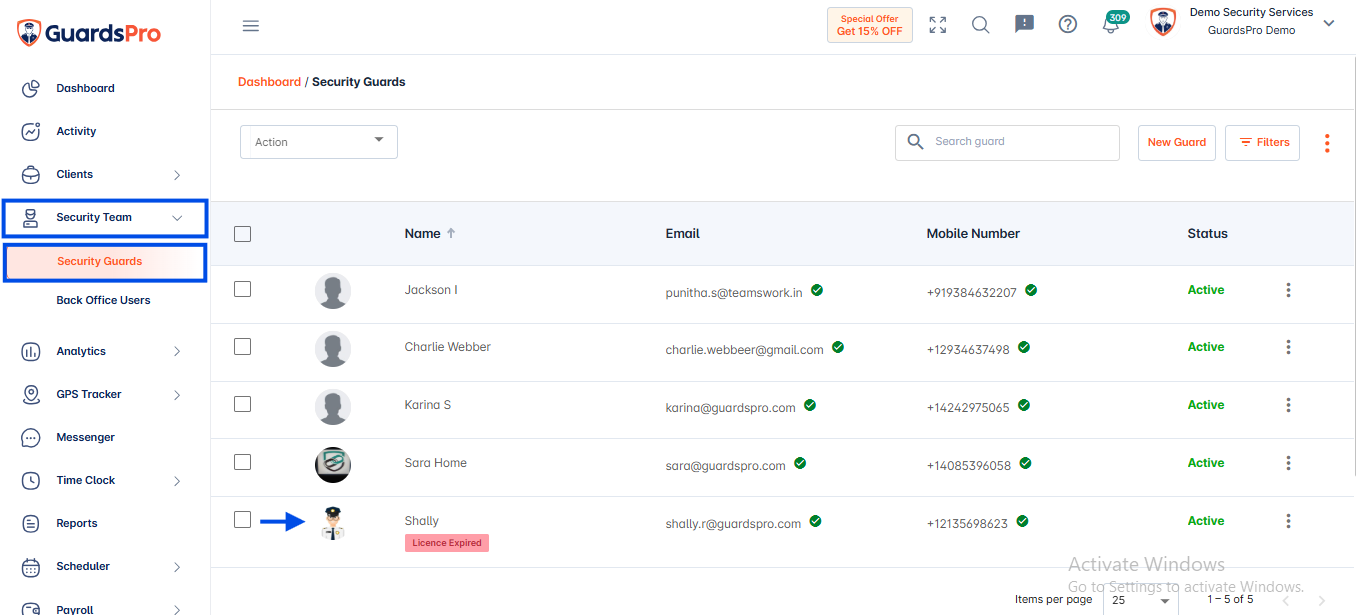Click the Messenger chat bubble icon
This screenshot has width=1356, height=615.
coord(31,438)
